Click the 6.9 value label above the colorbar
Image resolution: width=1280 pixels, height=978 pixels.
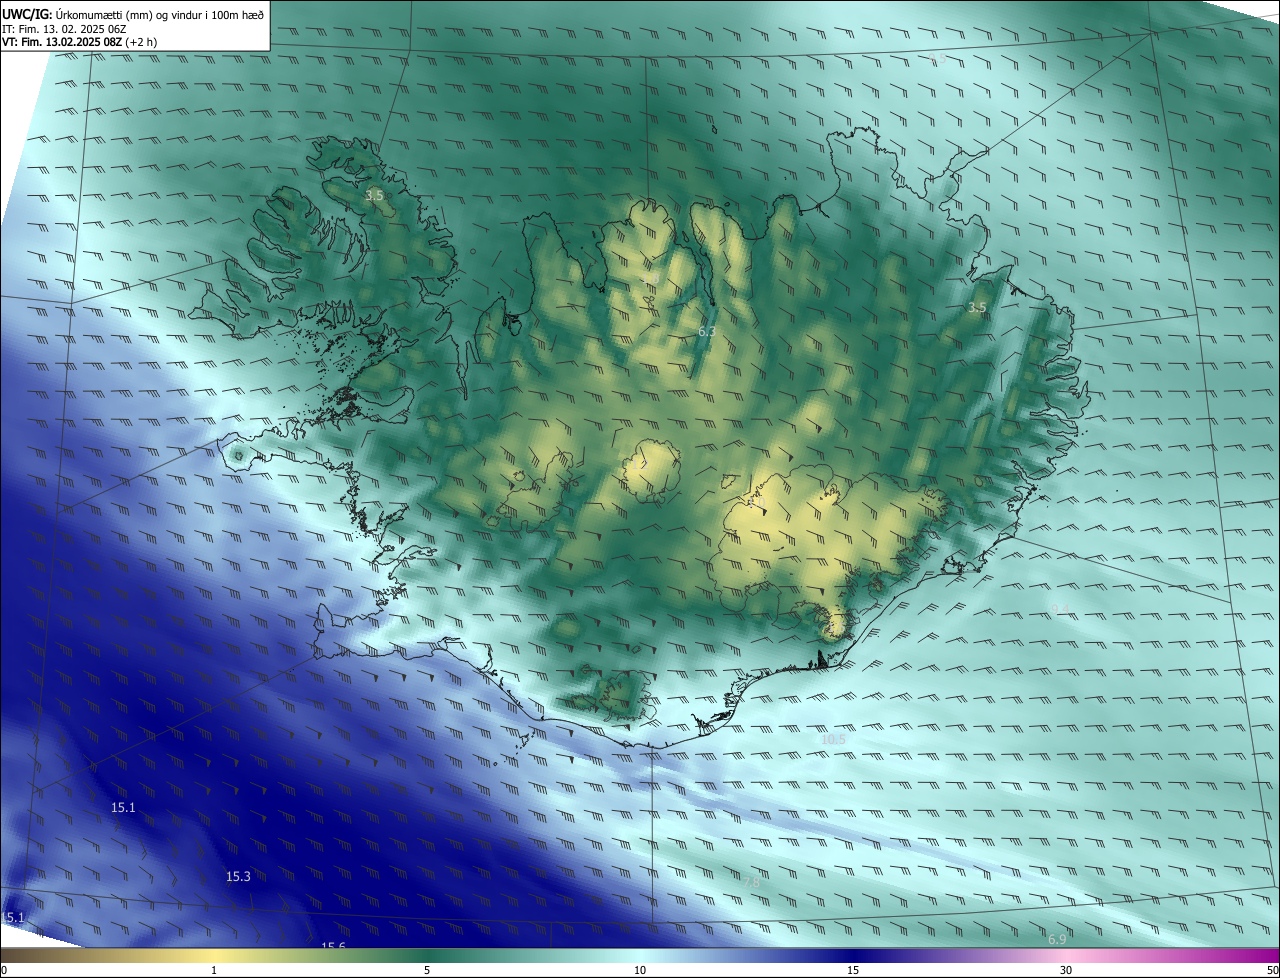[x=1057, y=939]
